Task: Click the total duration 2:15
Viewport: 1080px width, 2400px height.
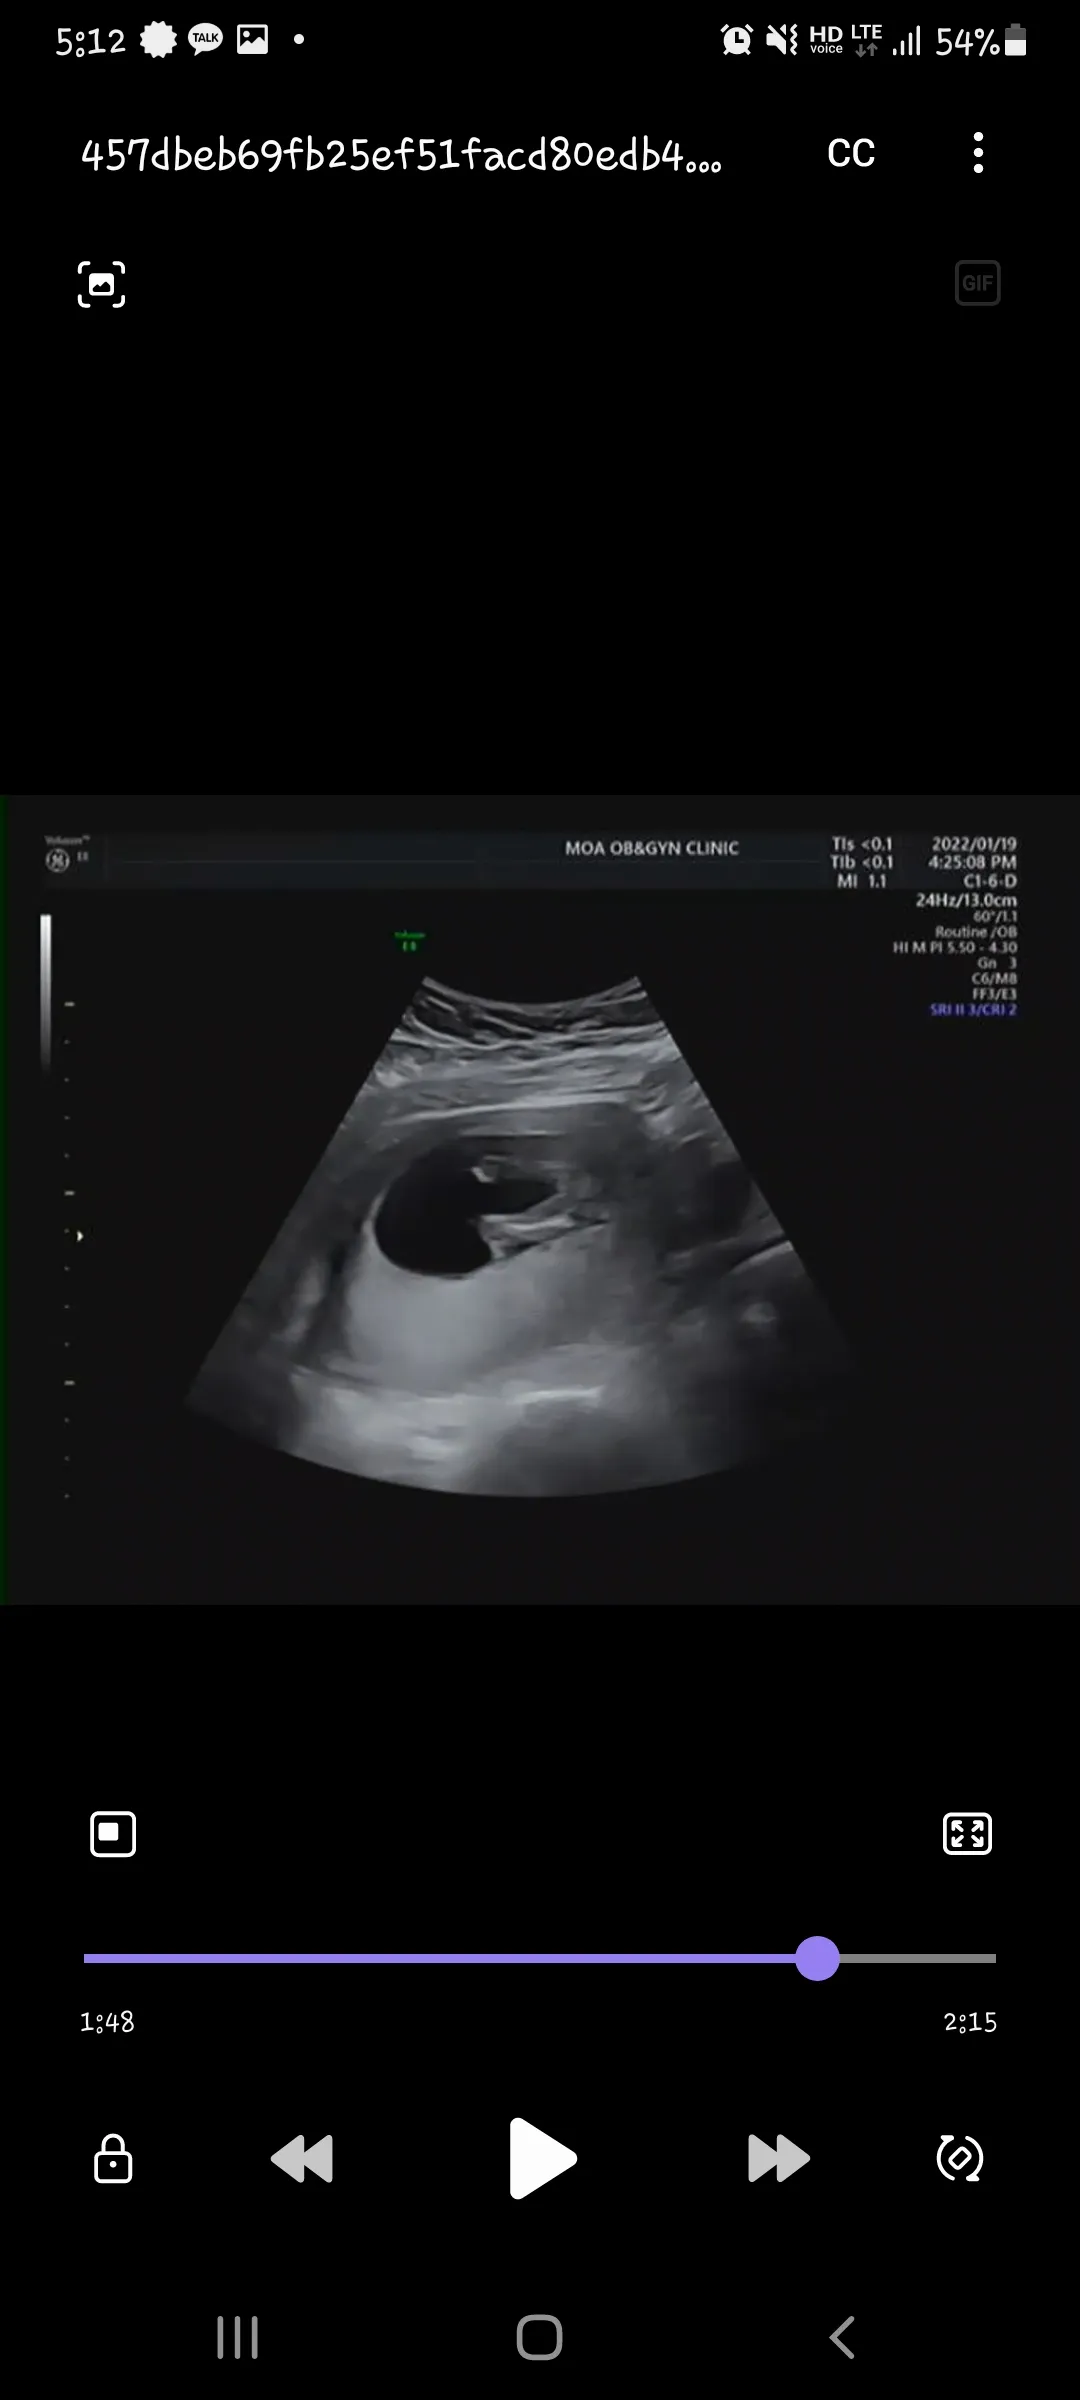Action: [x=970, y=2022]
